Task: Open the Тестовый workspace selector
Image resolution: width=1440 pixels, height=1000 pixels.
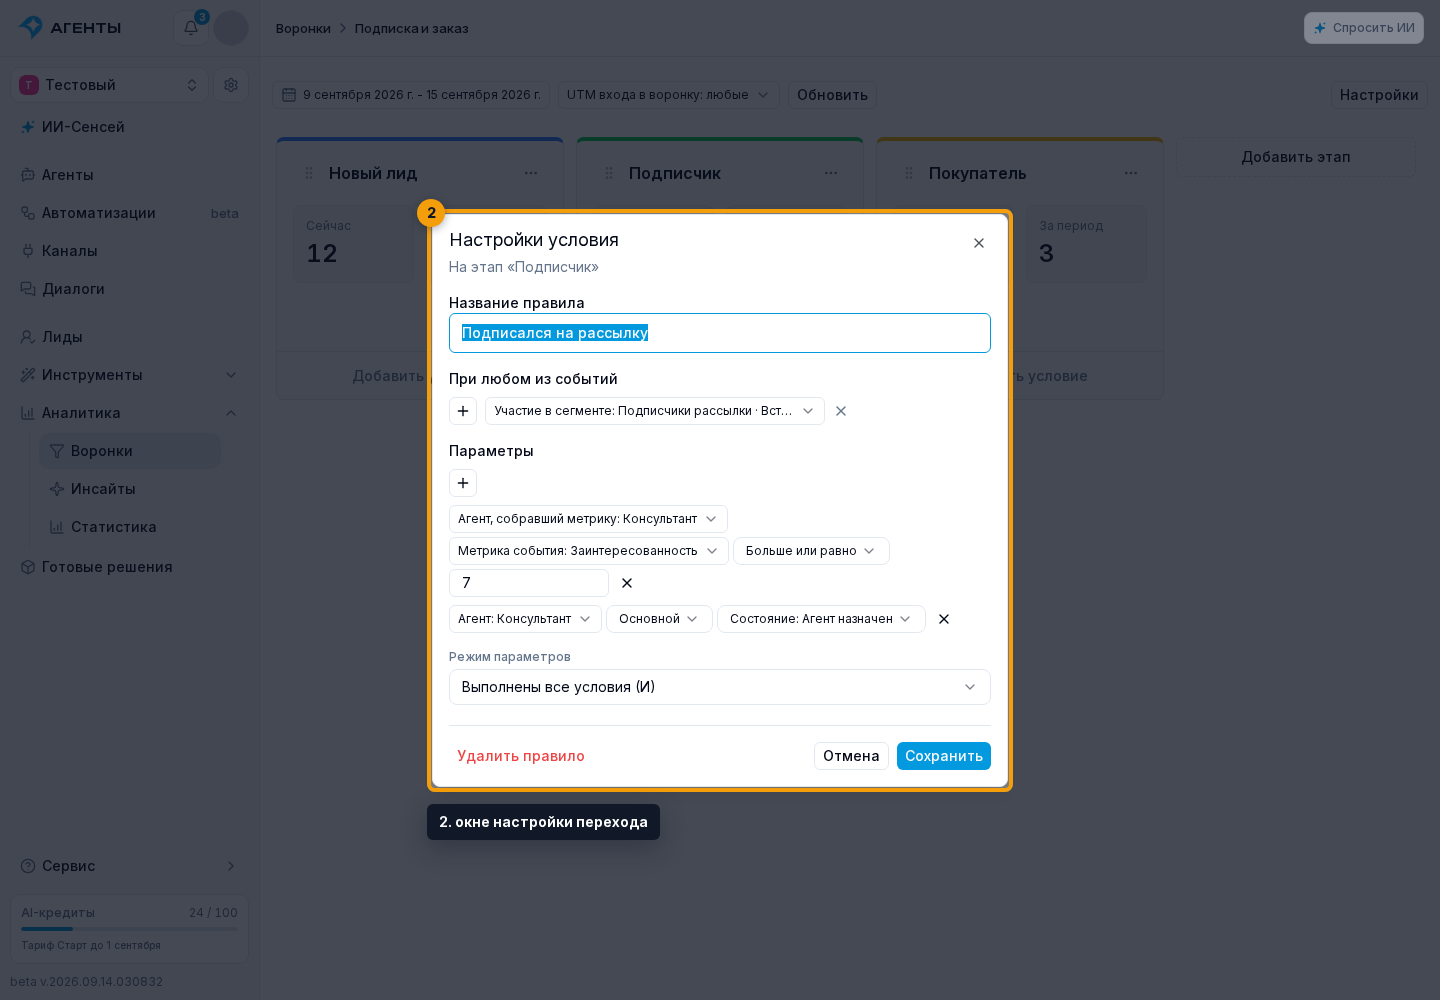Action: pos(110,85)
